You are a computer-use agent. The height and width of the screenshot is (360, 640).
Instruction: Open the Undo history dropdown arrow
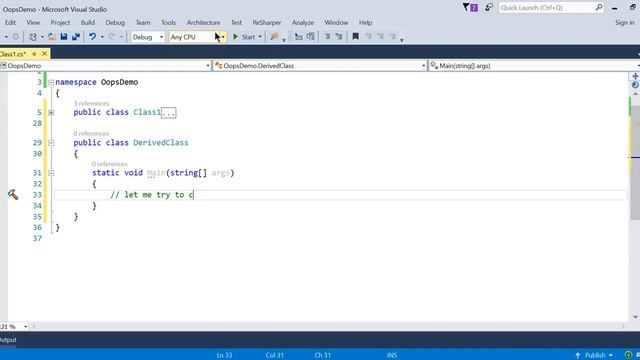[102, 37]
